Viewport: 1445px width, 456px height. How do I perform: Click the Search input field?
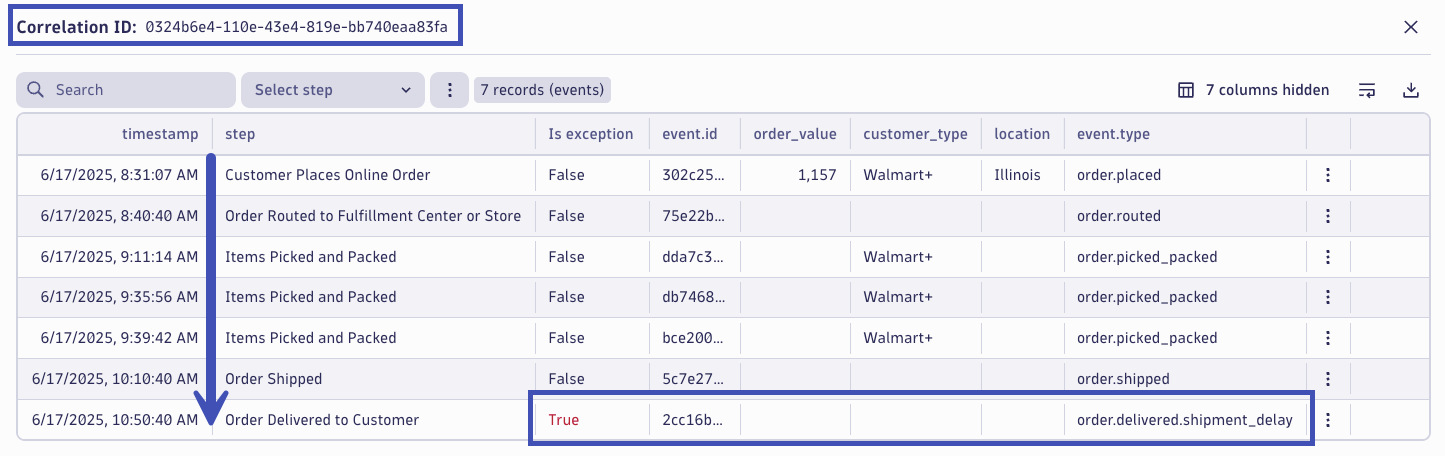pyautogui.click(x=126, y=90)
